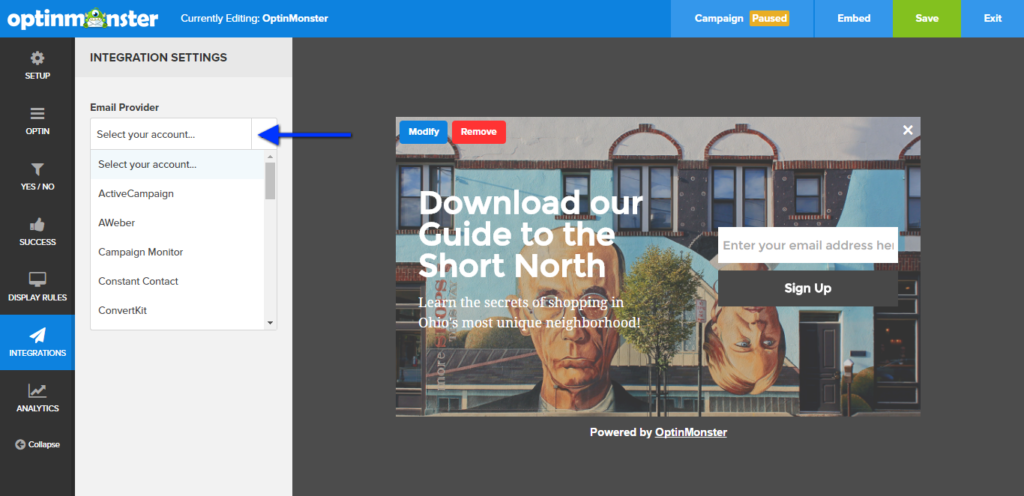Choose AWeber from the list
The image size is (1024, 496).
[177, 223]
